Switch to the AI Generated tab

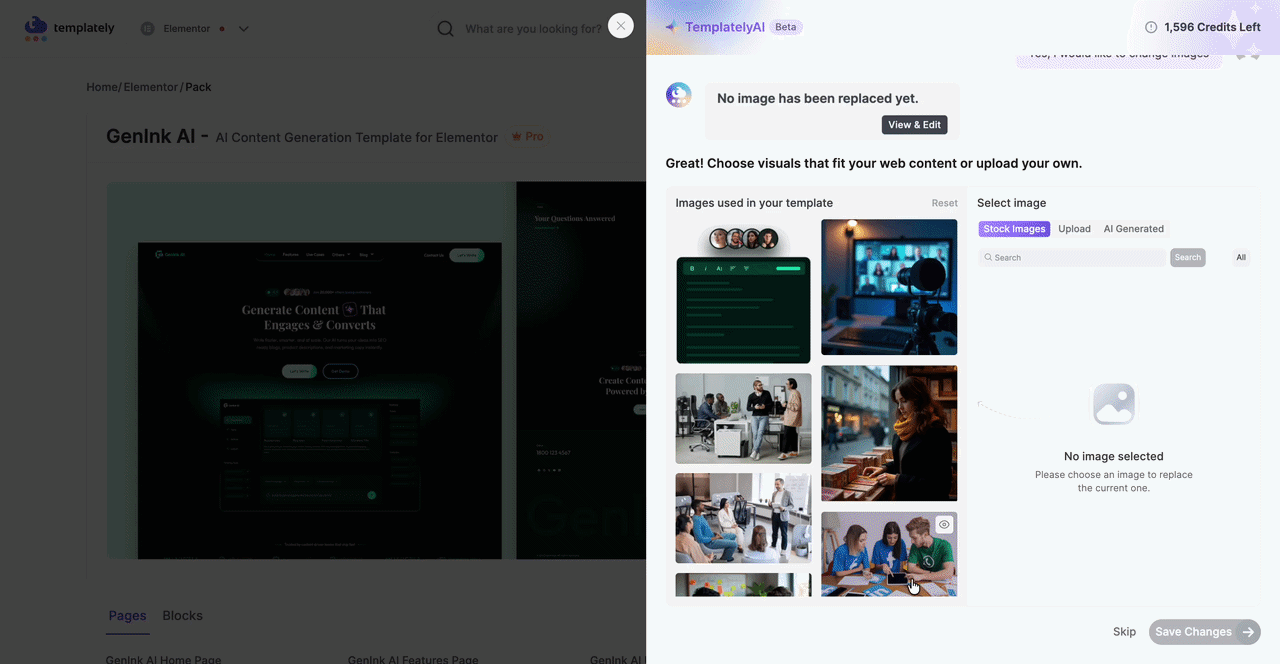[1133, 229]
